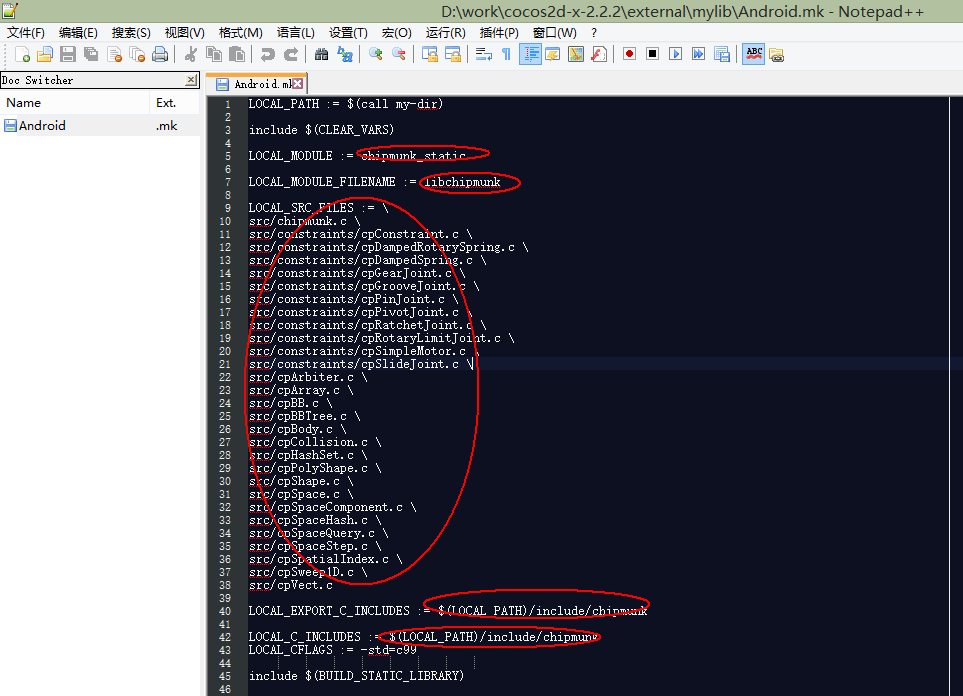Click the Cut scissors icon
This screenshot has height=696, width=963.
click(191, 55)
